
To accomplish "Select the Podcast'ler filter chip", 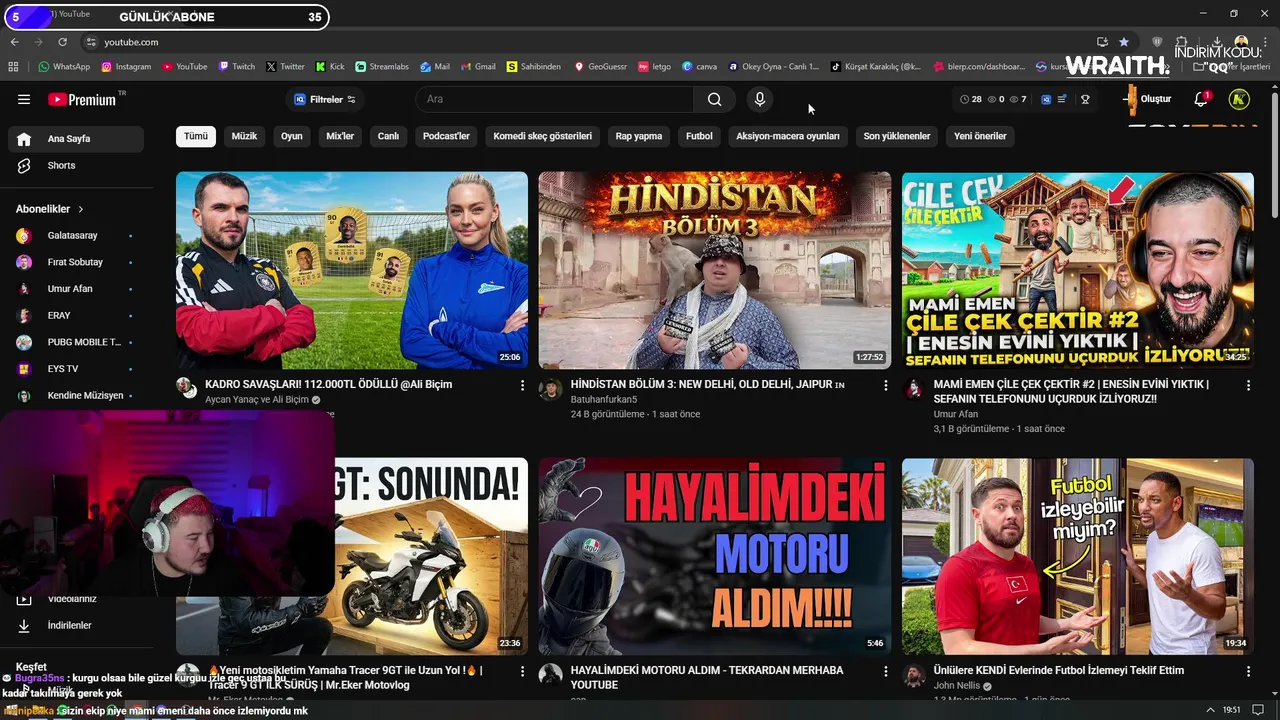I will pyautogui.click(x=446, y=136).
